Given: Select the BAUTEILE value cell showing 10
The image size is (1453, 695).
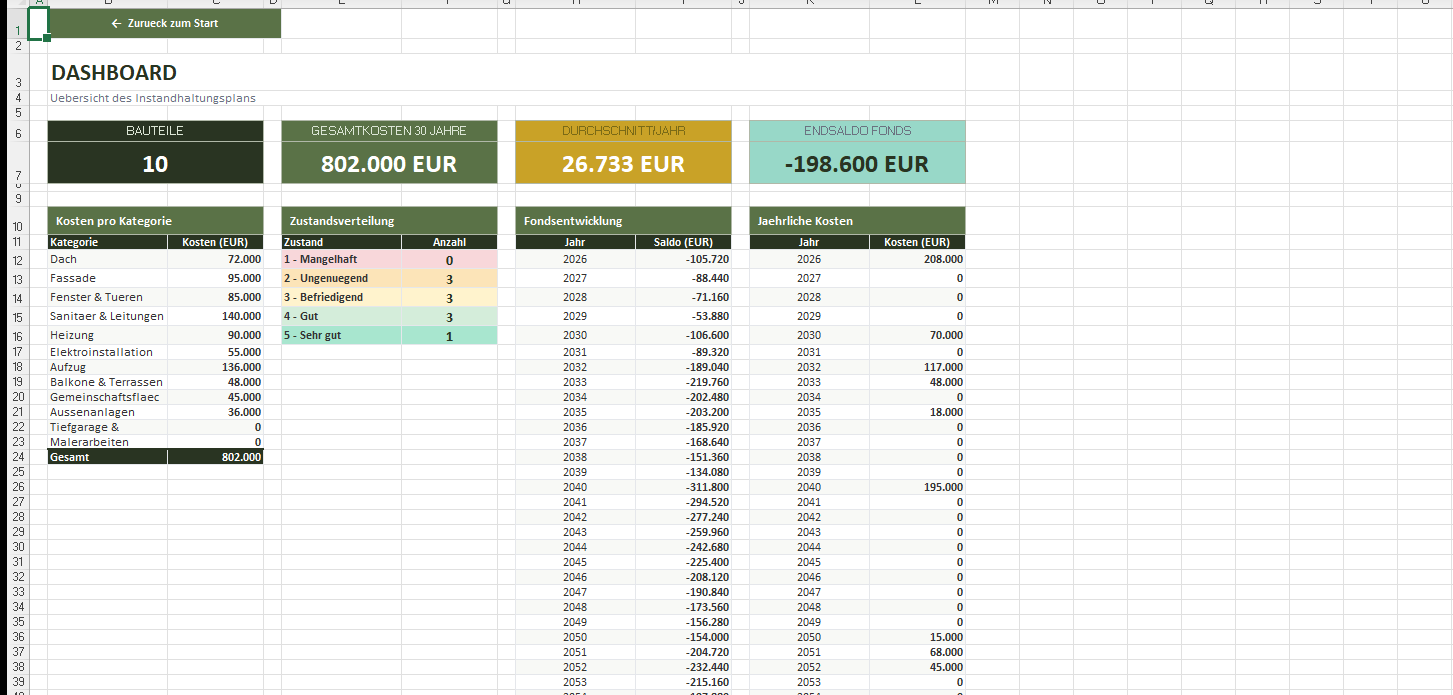Looking at the screenshot, I should (x=155, y=164).
